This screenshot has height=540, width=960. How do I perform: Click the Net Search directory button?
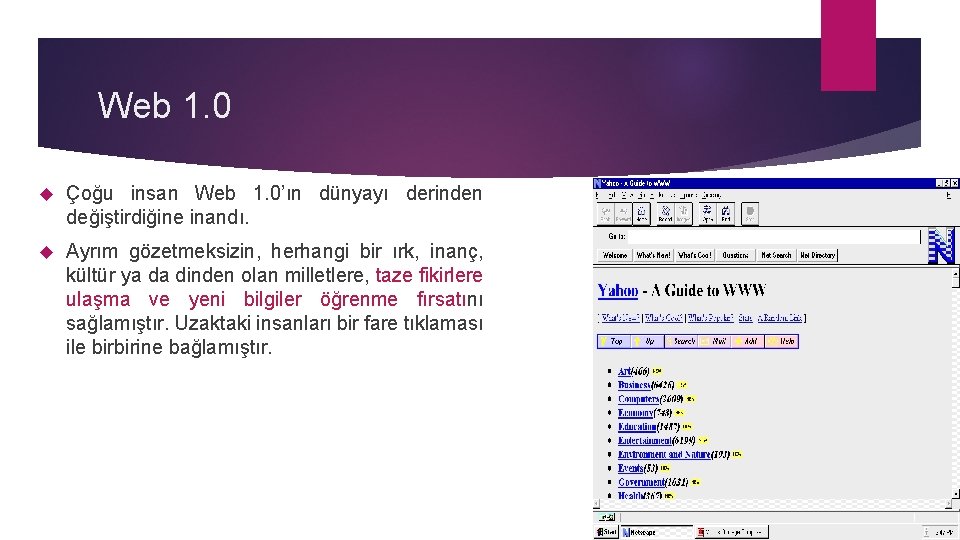(776, 255)
